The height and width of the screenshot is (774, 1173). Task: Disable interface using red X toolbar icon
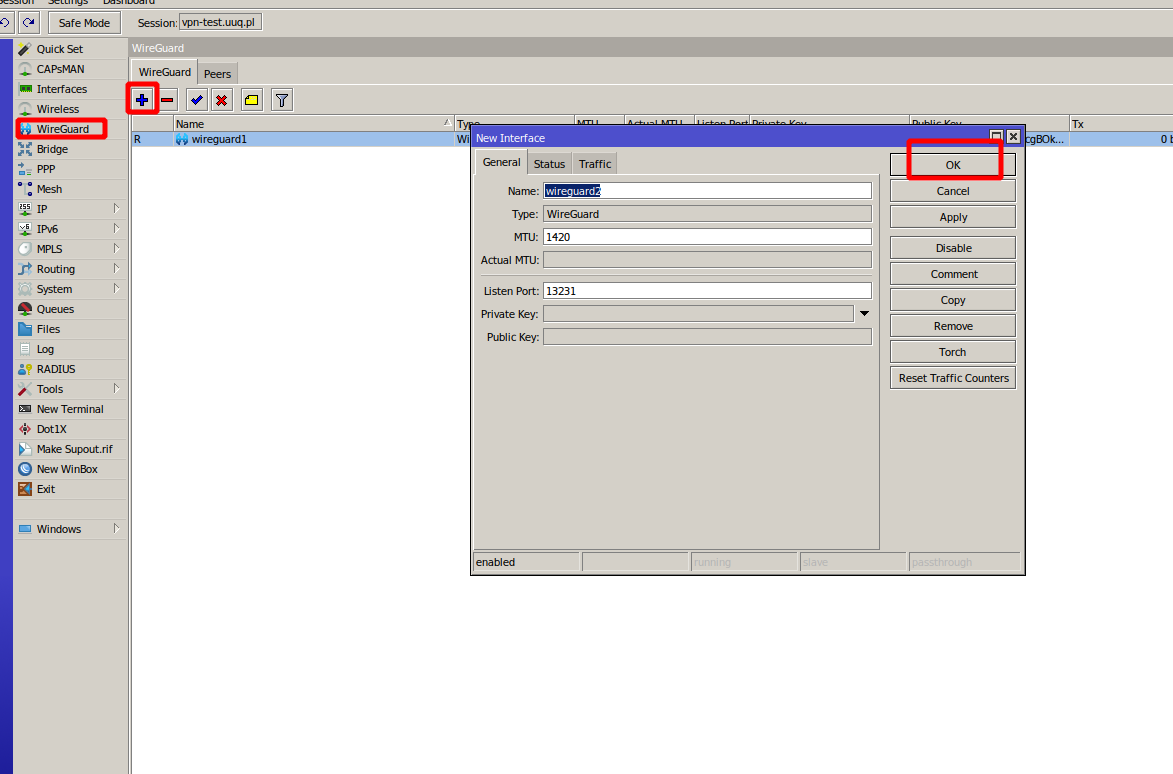pos(221,99)
